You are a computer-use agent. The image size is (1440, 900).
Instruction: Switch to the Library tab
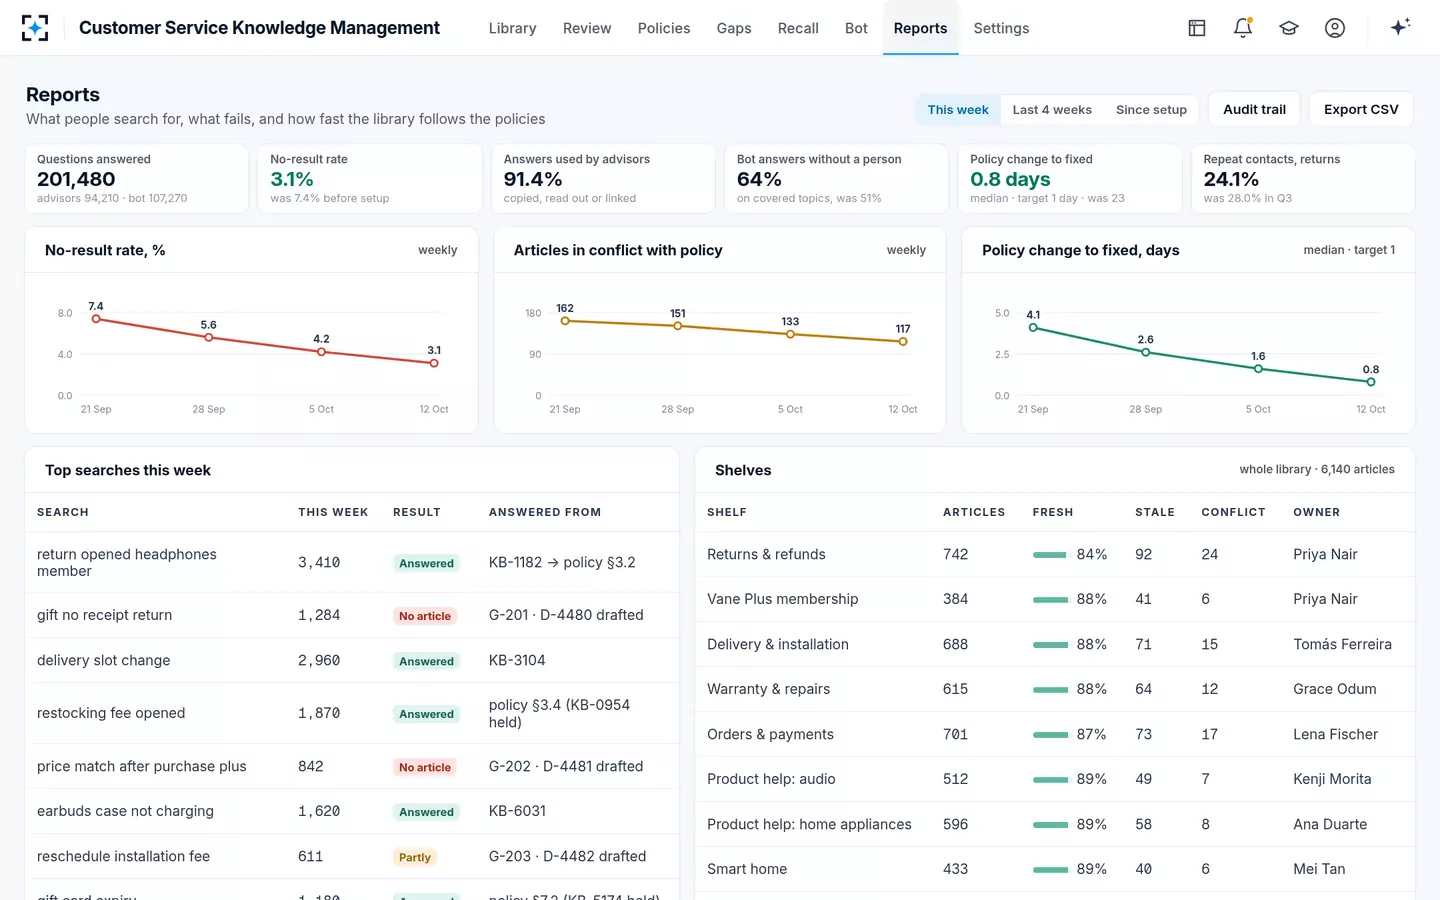[512, 28]
